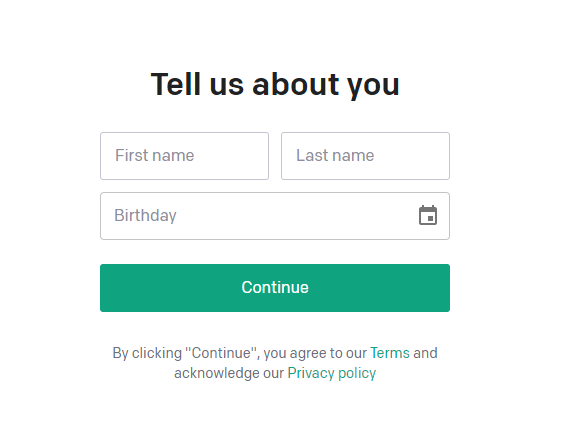
Task: View the Terms of use
Action: click(x=390, y=353)
